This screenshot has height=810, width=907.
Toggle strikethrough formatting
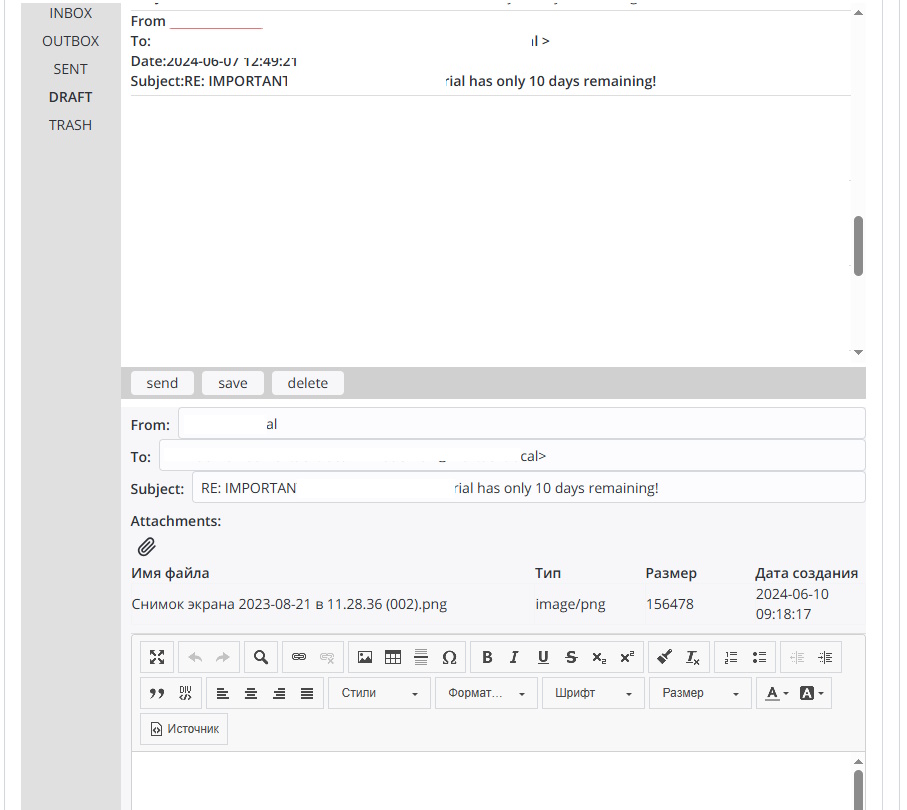[571, 657]
